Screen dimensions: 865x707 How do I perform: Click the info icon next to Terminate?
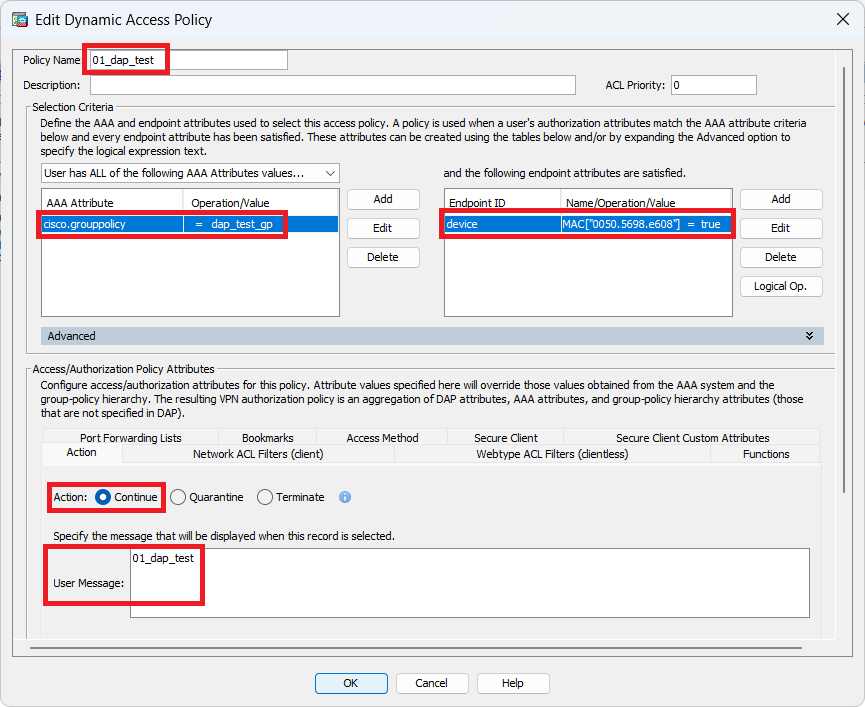click(x=345, y=497)
